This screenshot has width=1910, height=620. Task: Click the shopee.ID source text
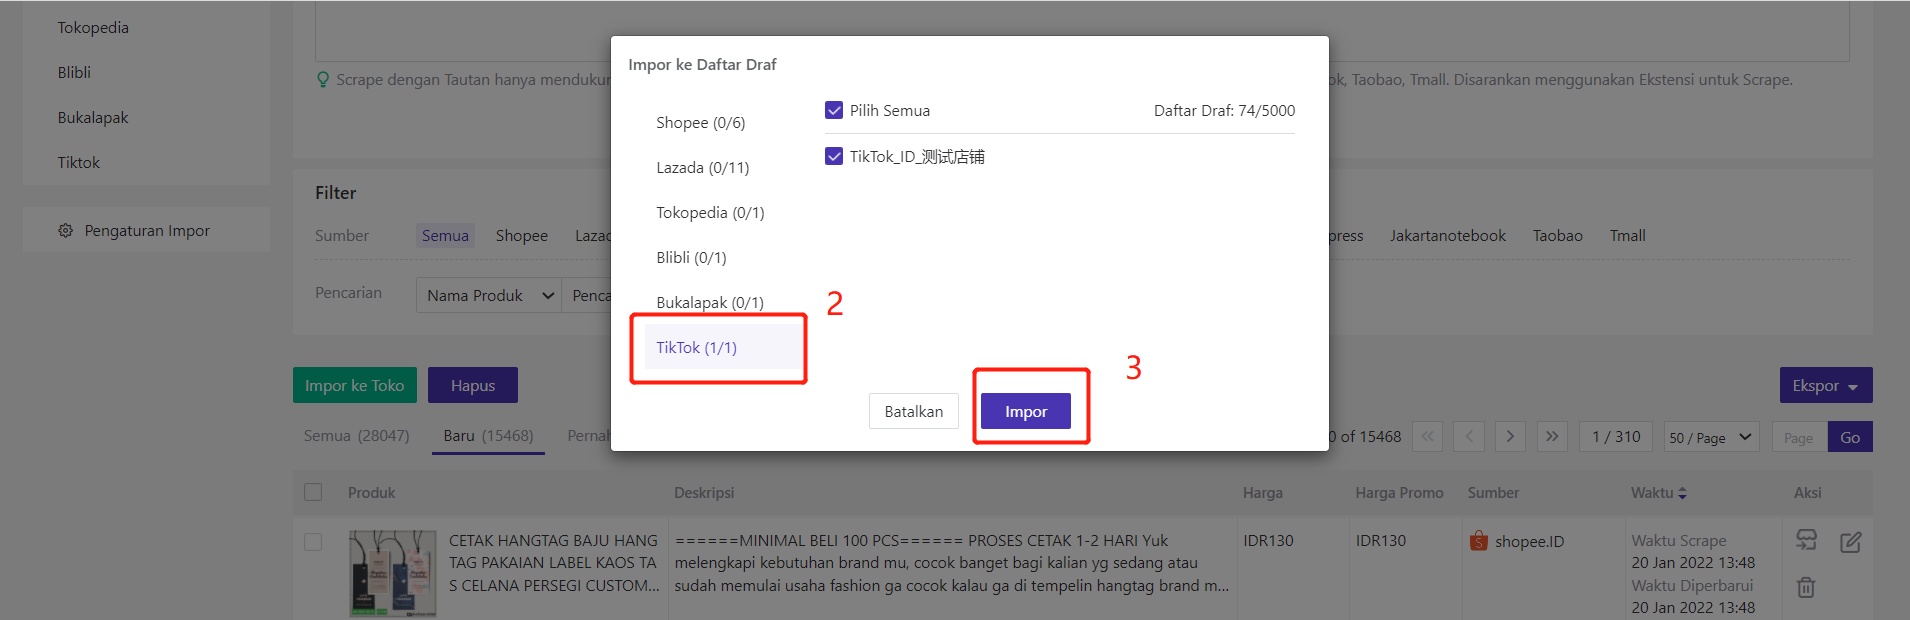click(x=1529, y=541)
